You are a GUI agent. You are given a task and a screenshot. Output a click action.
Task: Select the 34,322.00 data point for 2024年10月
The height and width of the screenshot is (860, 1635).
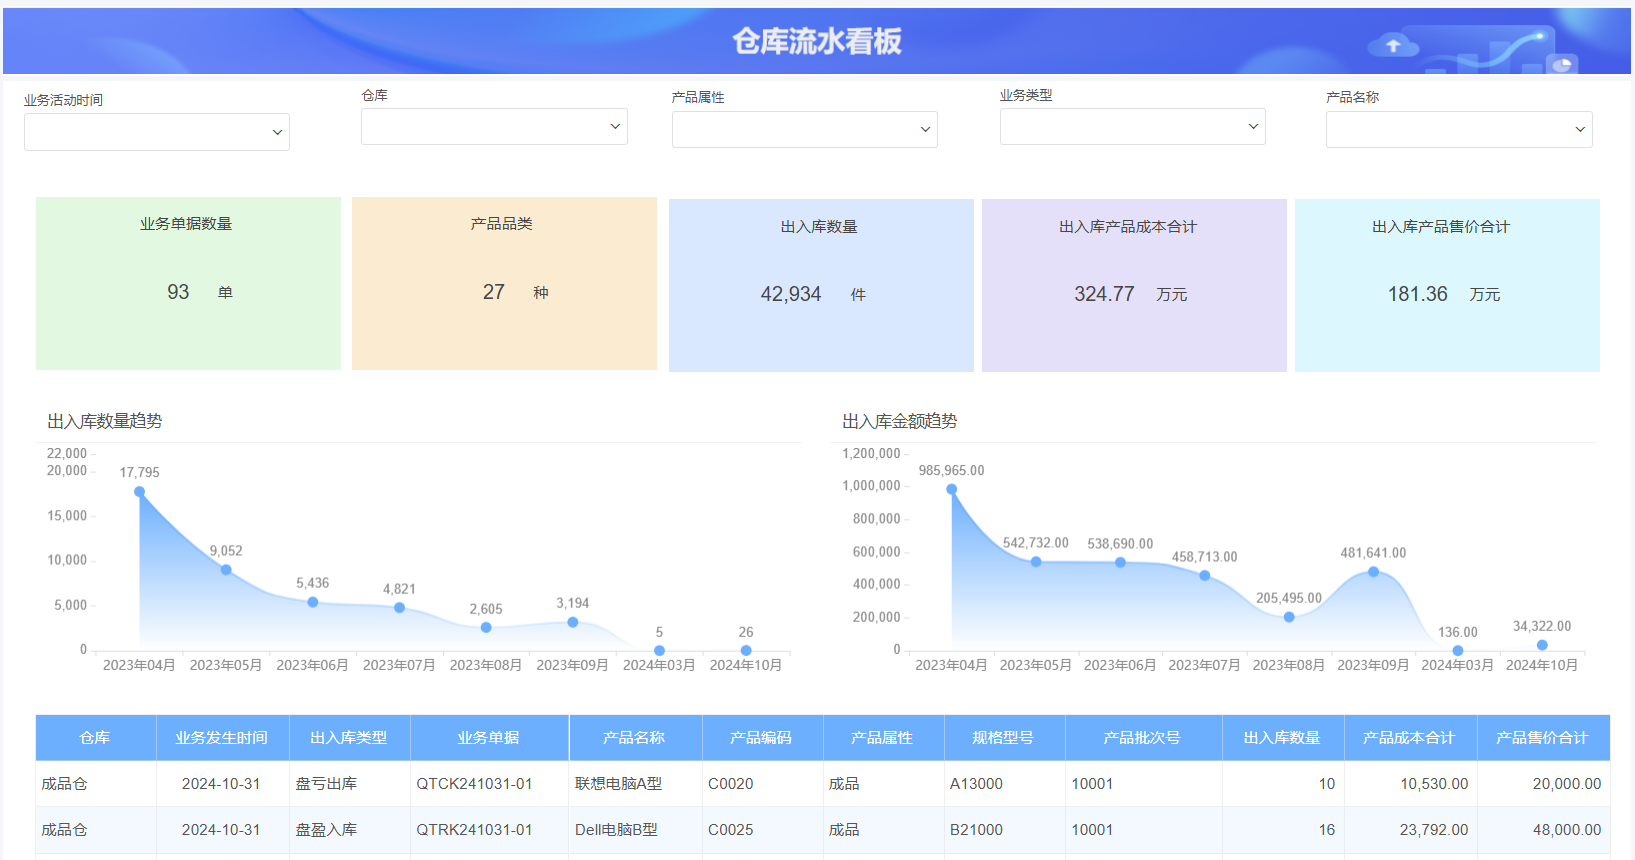(x=1541, y=645)
